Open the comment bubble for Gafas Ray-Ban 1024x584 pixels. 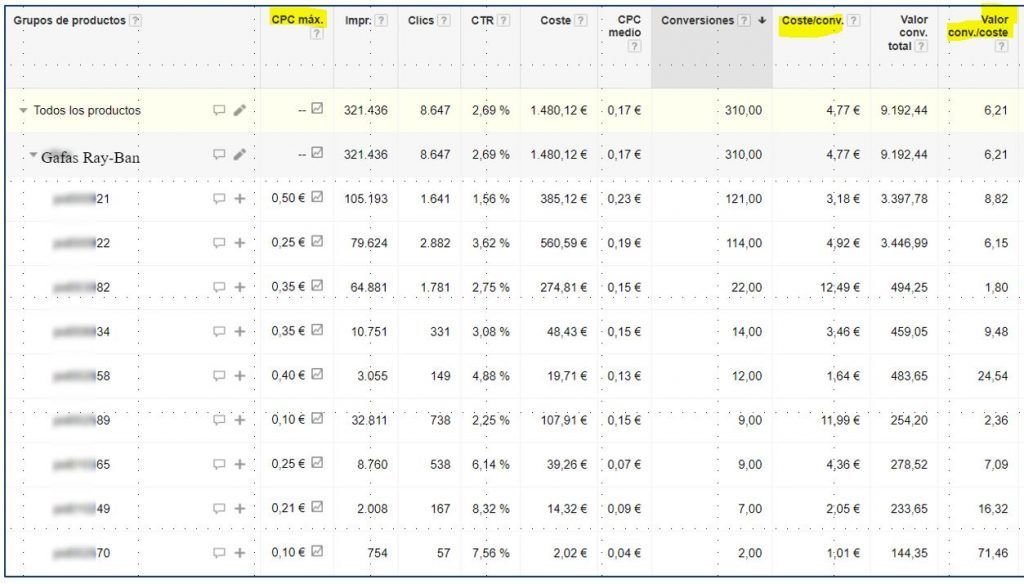pos(219,155)
